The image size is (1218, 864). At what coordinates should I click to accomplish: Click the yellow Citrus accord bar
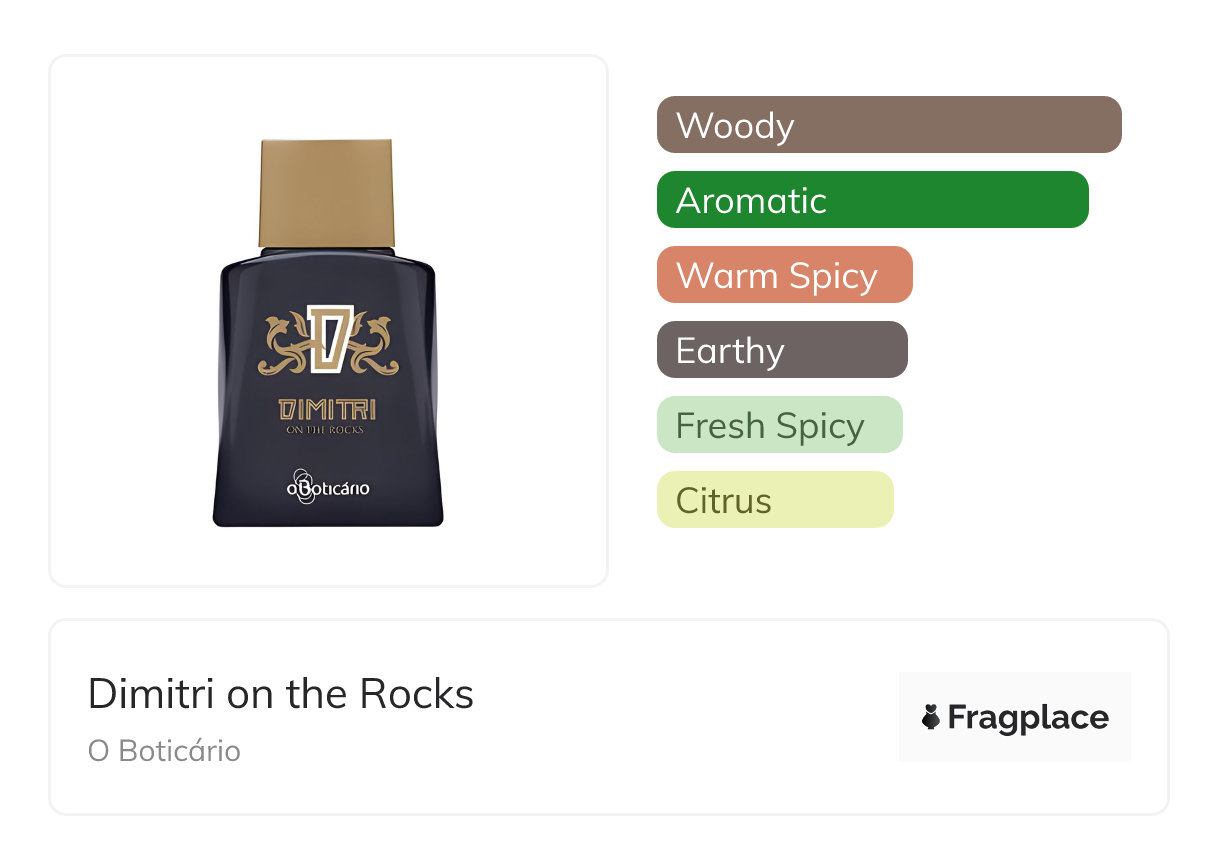[x=774, y=500]
